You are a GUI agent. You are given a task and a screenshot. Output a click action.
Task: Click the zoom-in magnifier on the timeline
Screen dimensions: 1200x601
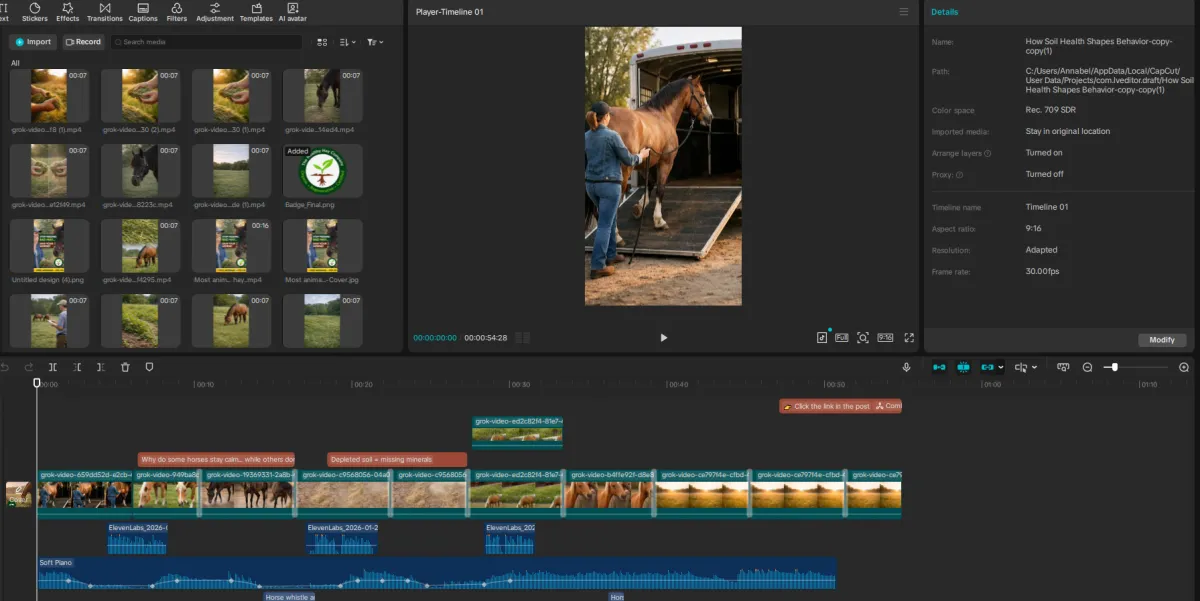tap(1184, 367)
